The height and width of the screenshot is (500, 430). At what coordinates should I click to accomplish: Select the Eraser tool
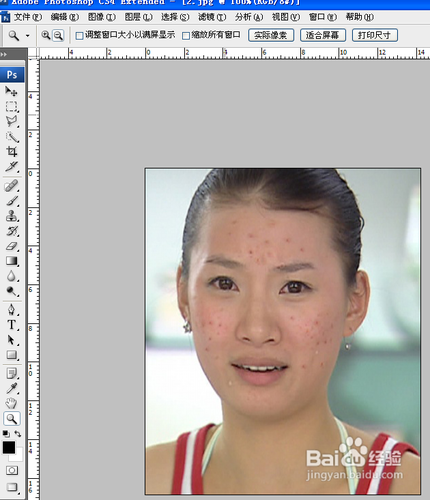click(x=11, y=246)
